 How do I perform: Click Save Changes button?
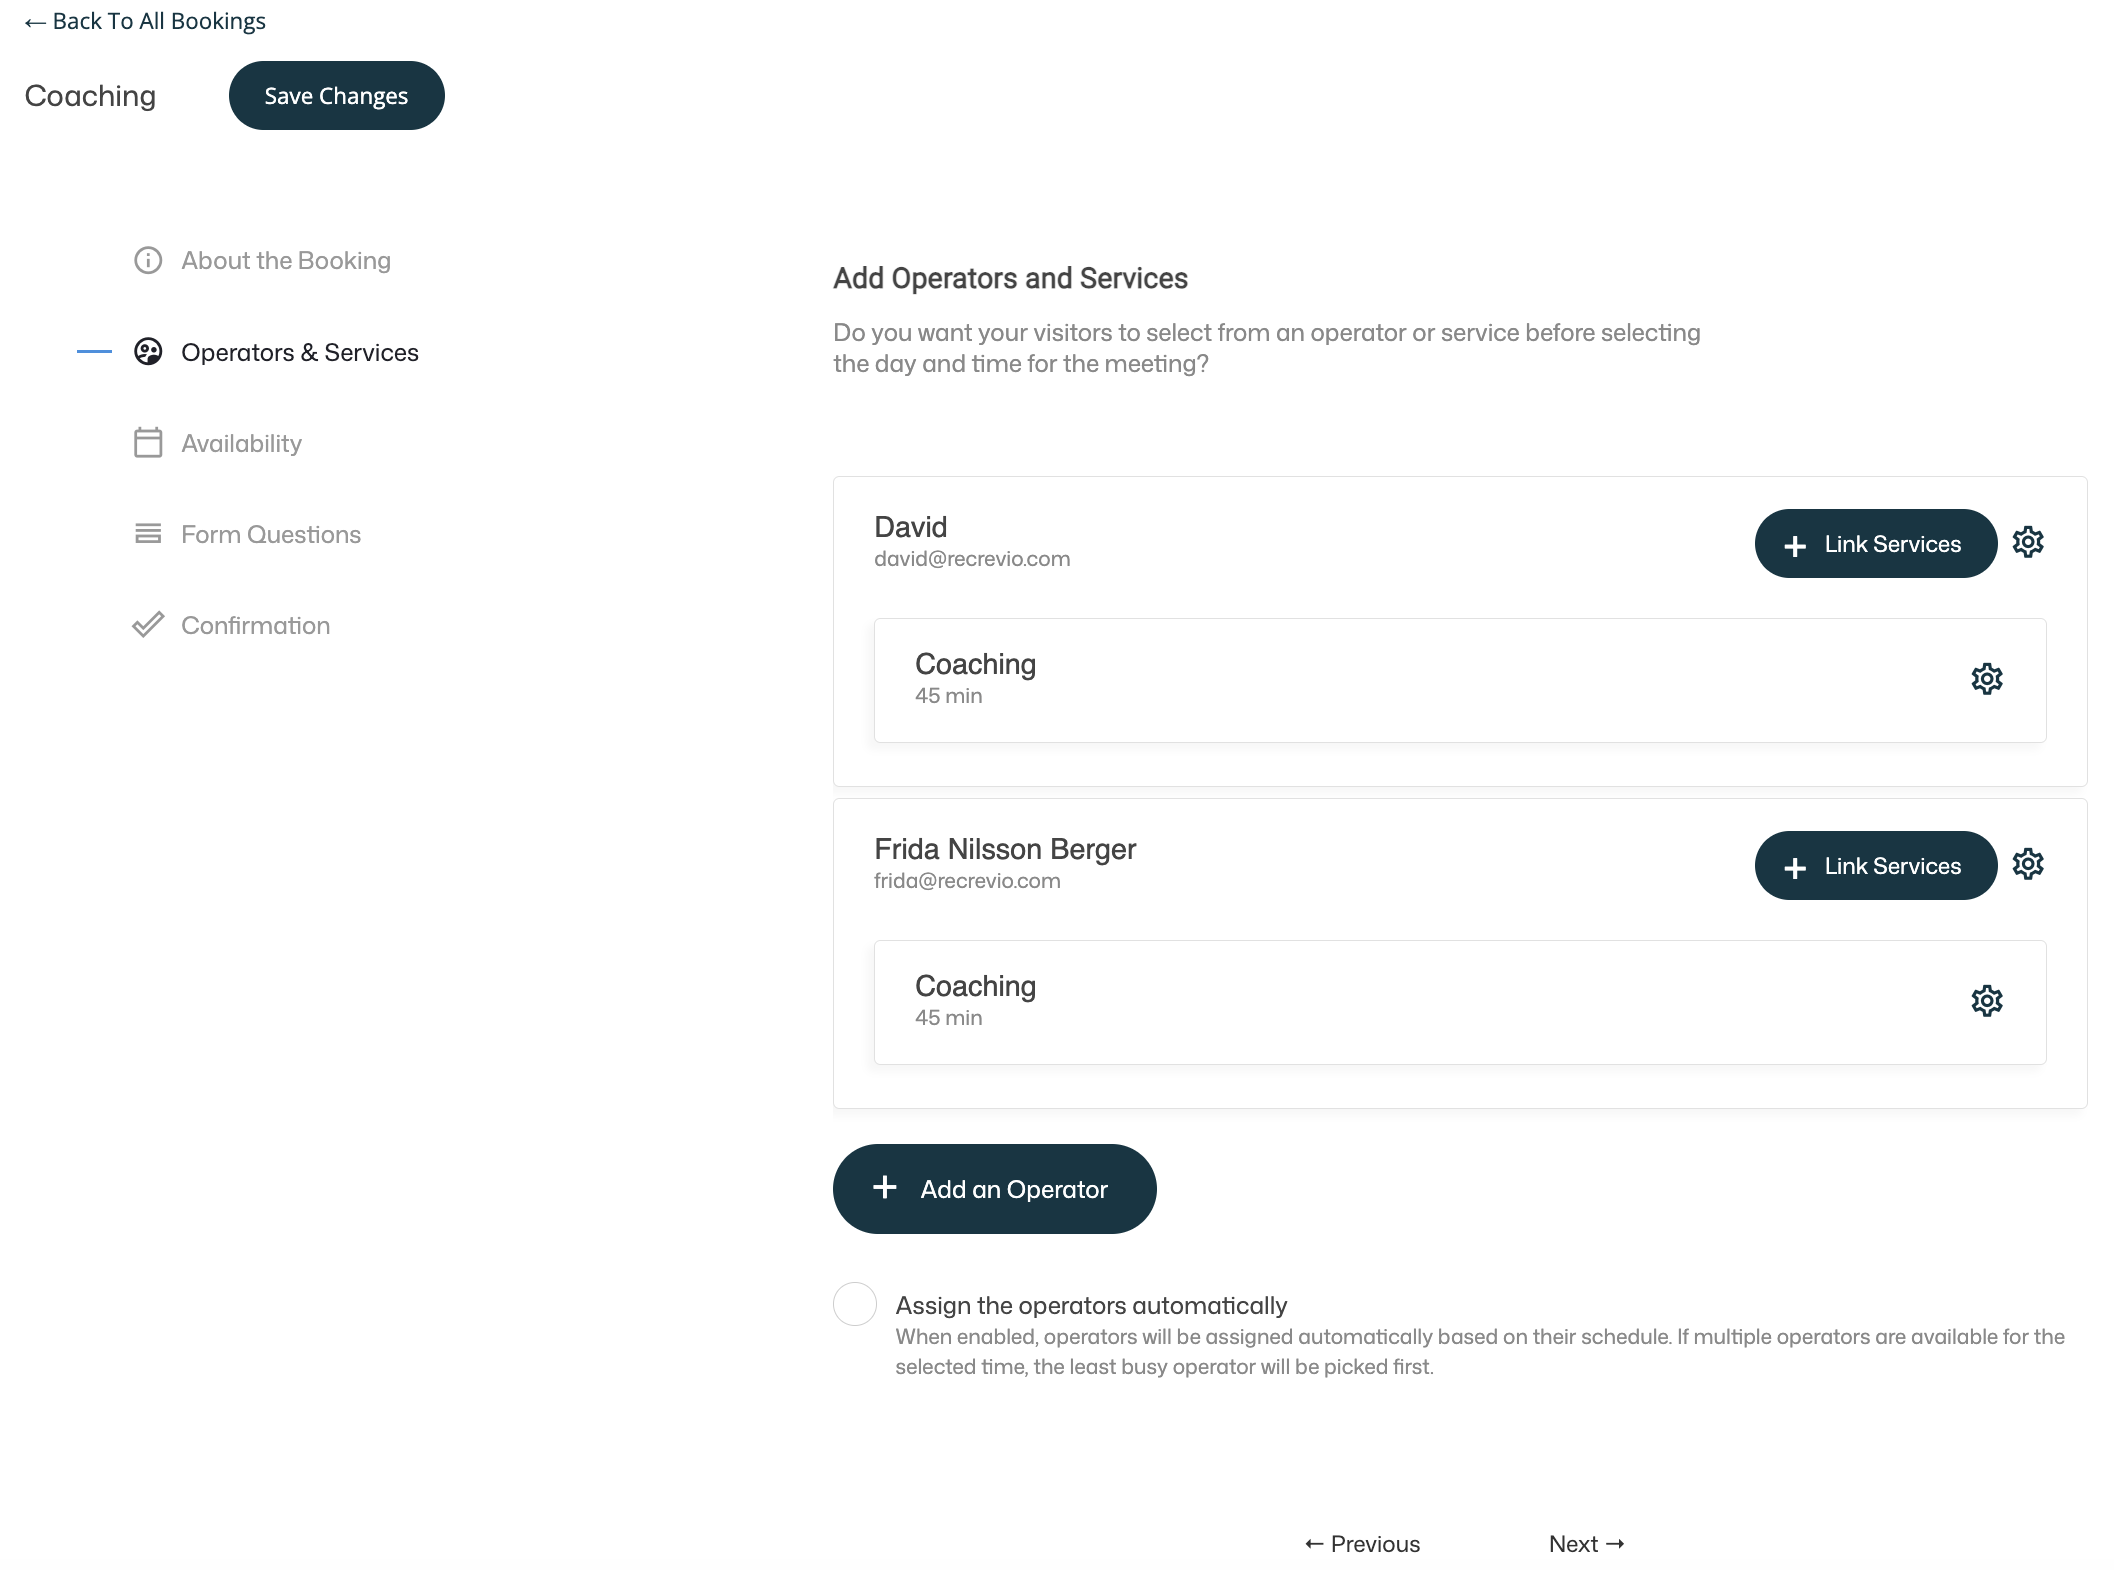[336, 96]
